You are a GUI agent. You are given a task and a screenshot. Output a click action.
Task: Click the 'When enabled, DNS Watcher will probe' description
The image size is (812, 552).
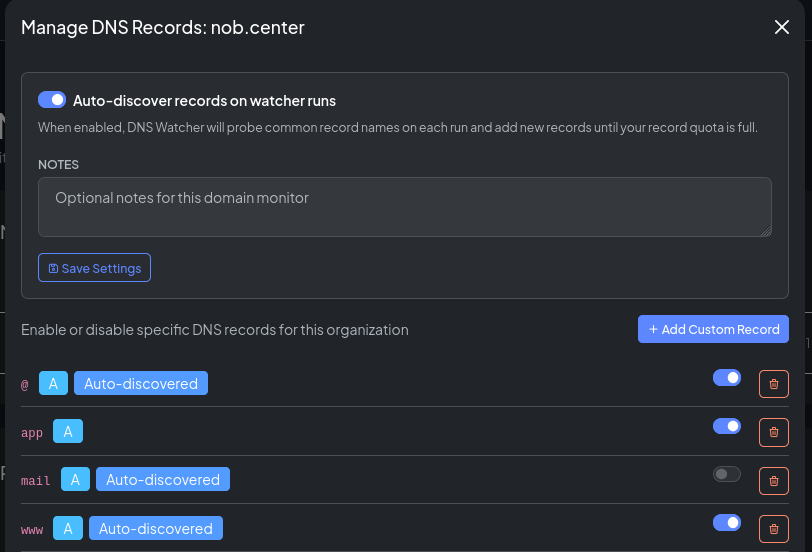[x=398, y=127]
